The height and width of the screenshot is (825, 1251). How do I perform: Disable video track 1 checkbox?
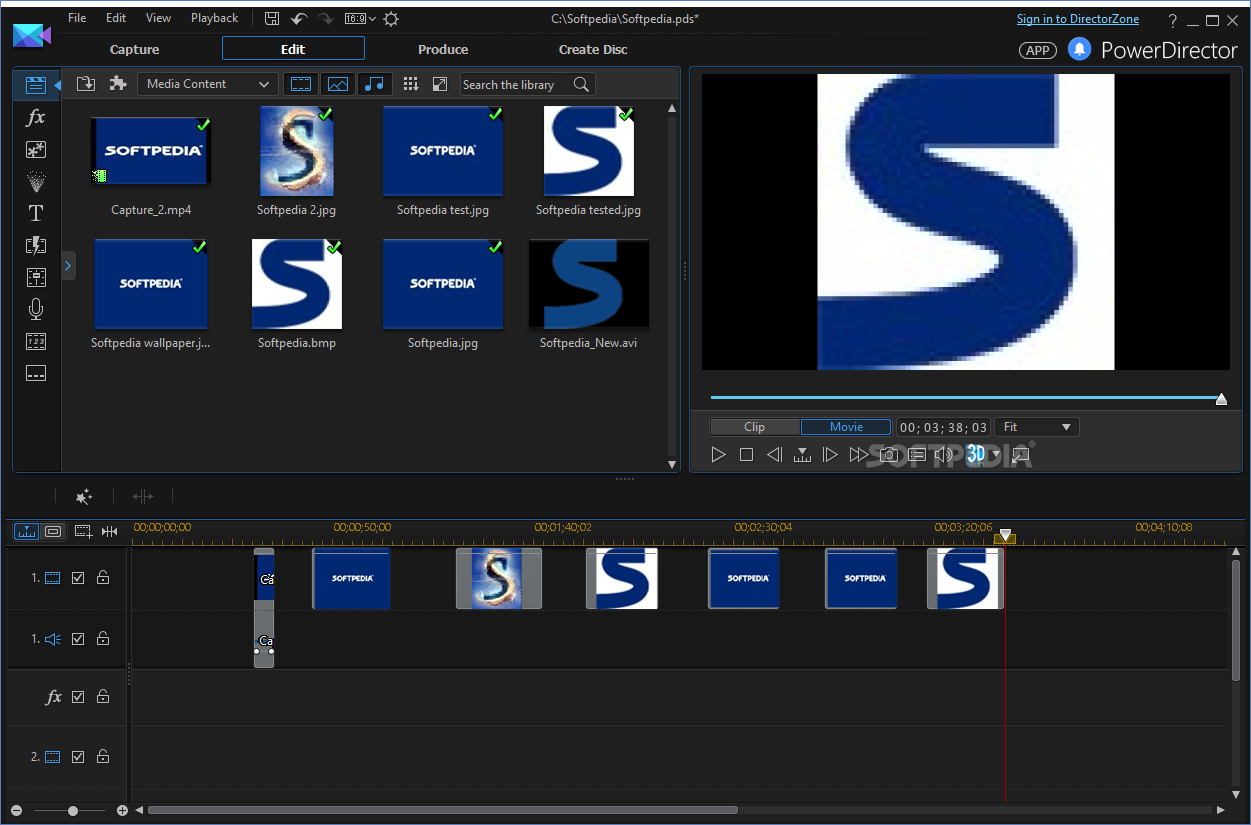(x=78, y=578)
